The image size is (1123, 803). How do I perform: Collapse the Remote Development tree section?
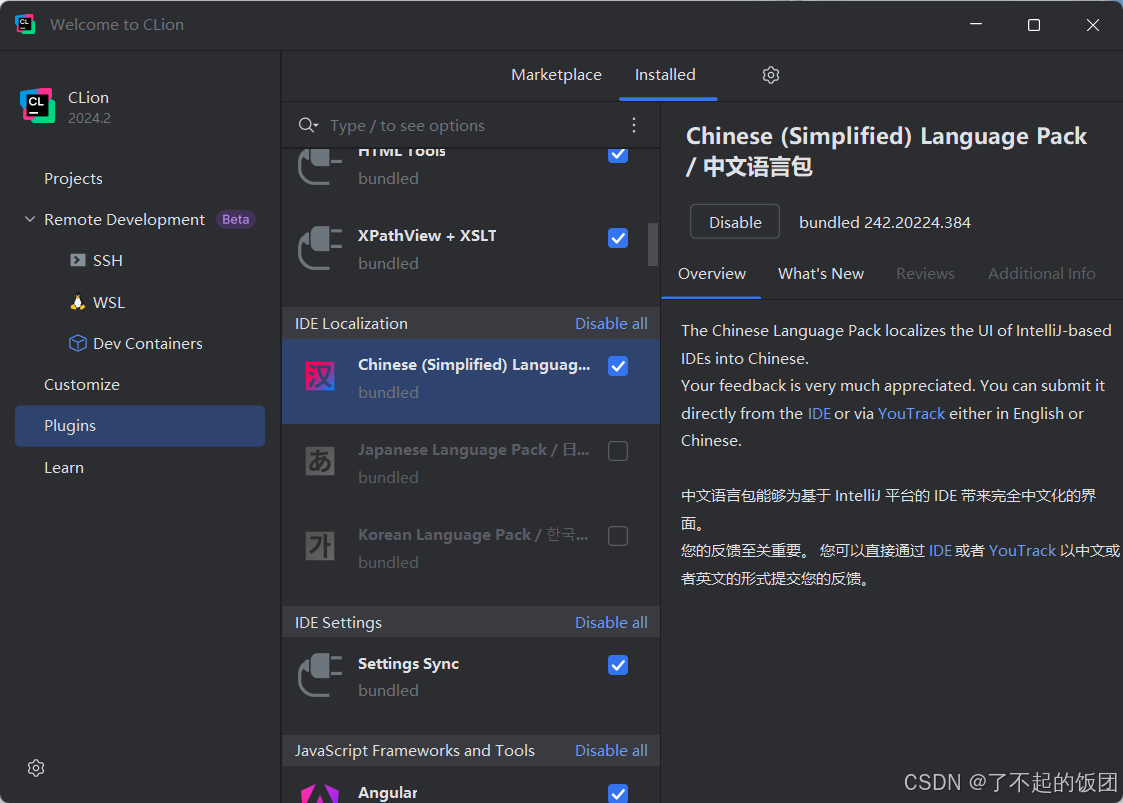pyautogui.click(x=30, y=220)
